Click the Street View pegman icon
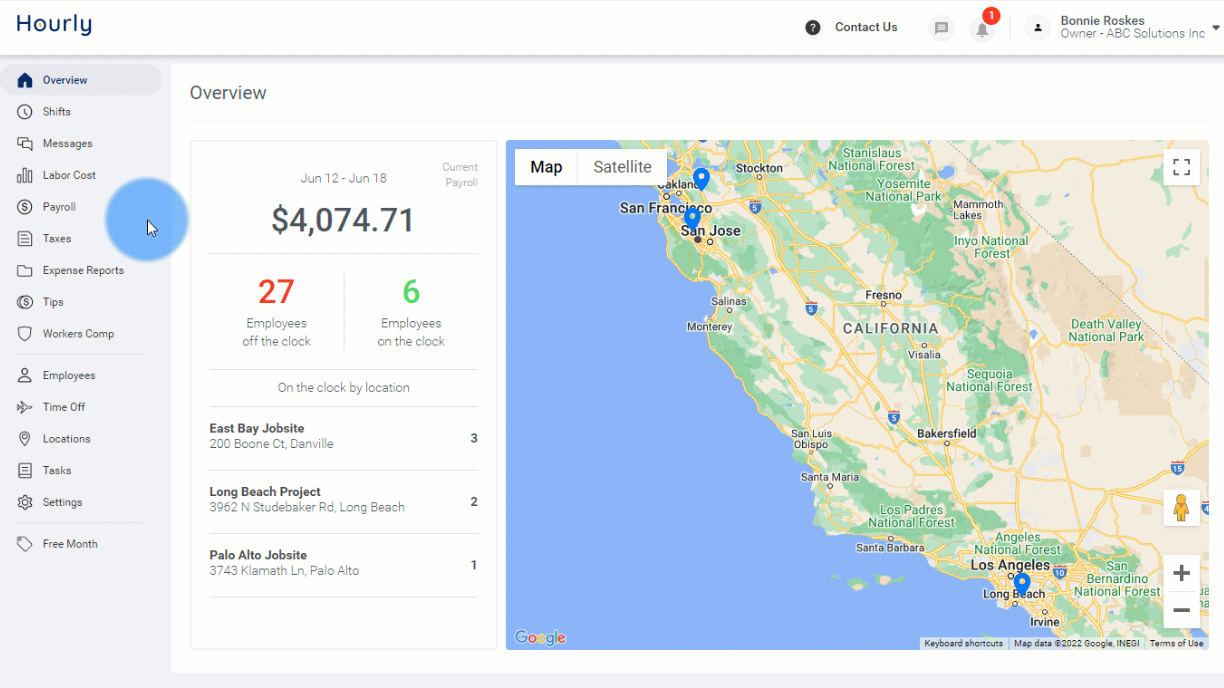Image resolution: width=1224 pixels, height=688 pixels. [1181, 508]
